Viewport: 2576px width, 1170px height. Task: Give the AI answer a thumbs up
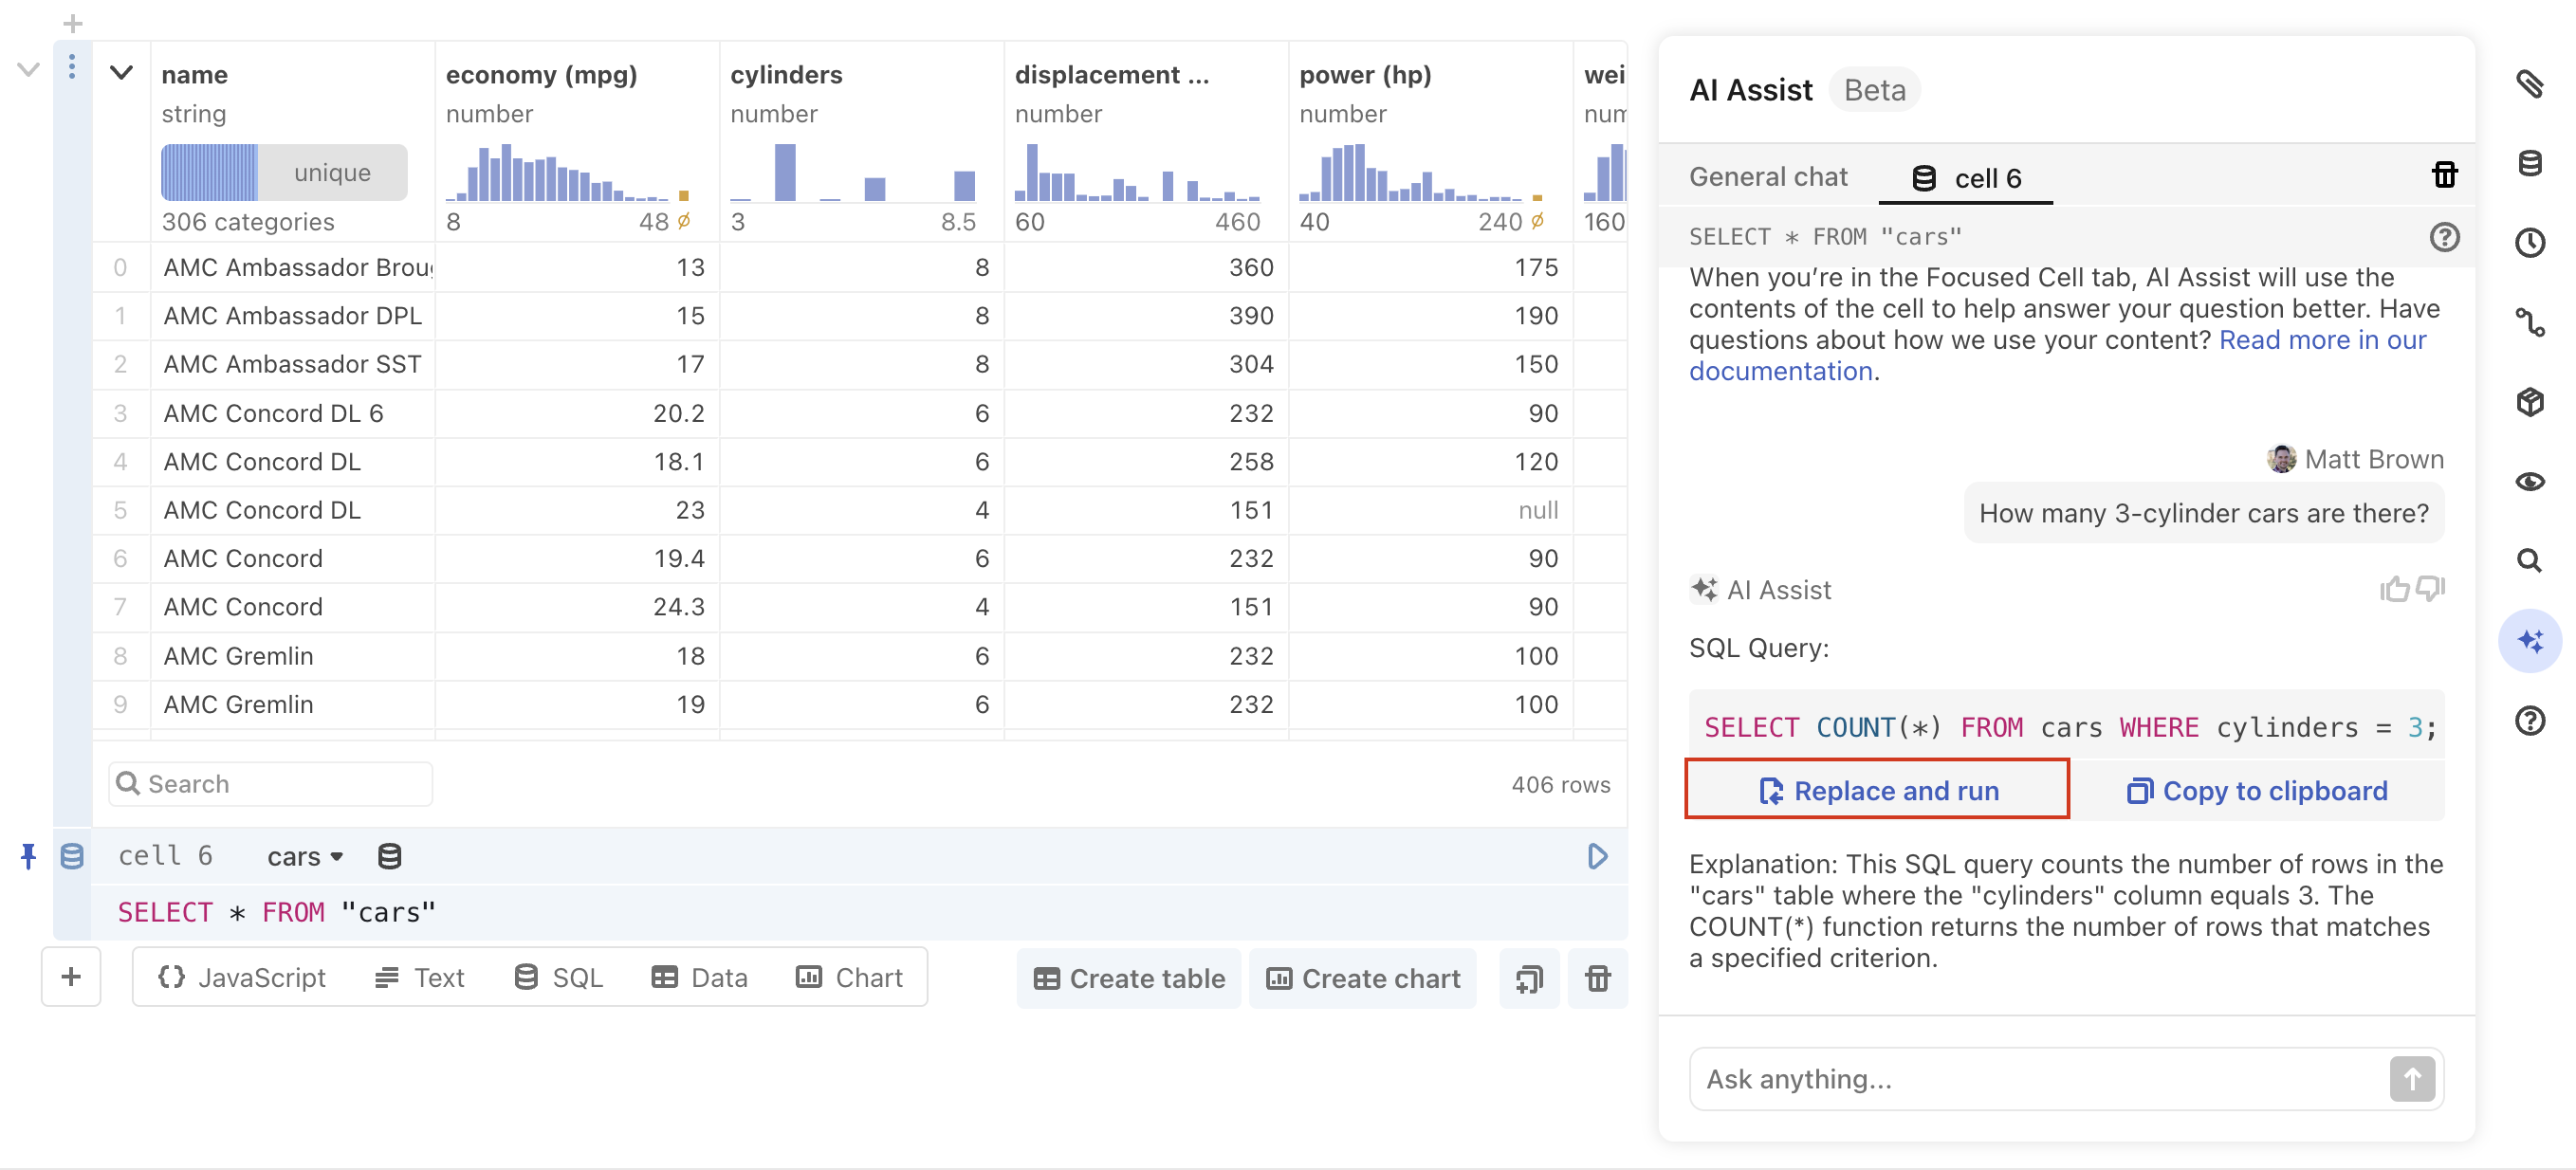coord(2394,588)
